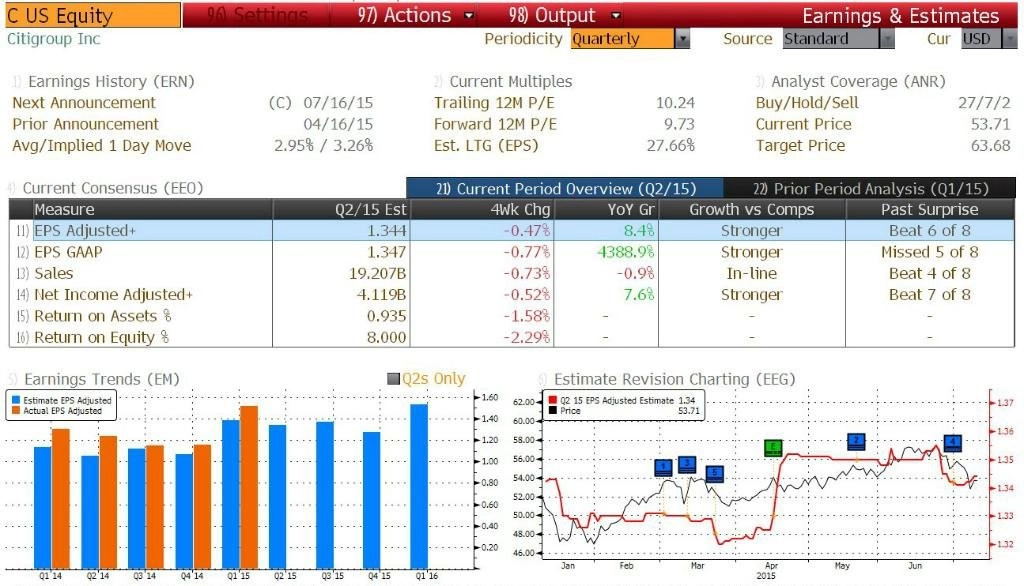The height and width of the screenshot is (586, 1024).
Task: Click the Q2/15 Est column header
Action: [x=342, y=210]
